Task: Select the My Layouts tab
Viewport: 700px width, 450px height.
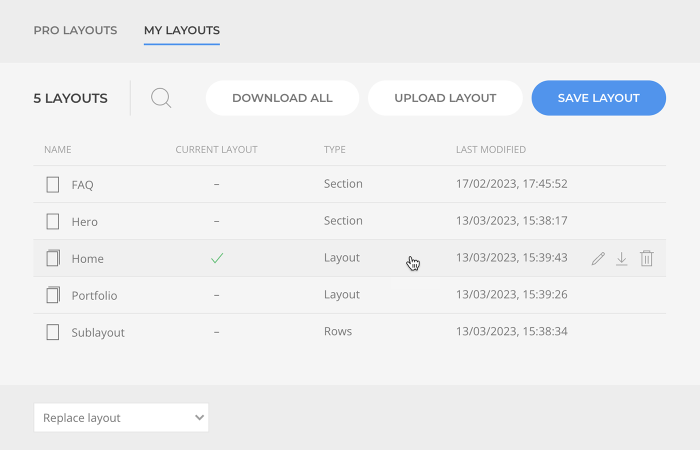Action: click(182, 30)
